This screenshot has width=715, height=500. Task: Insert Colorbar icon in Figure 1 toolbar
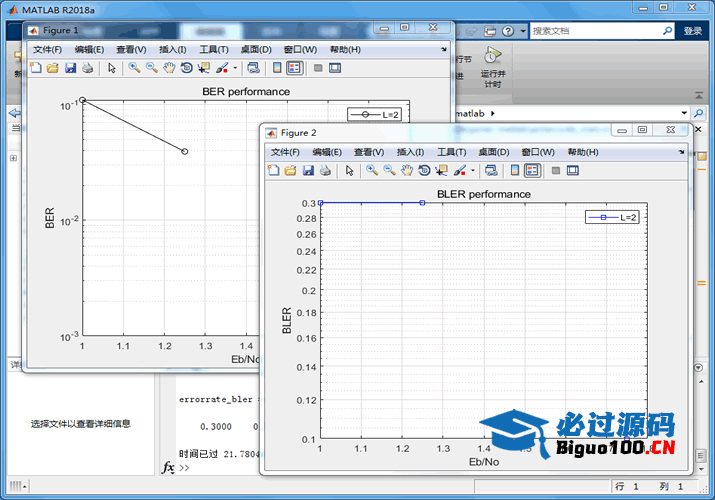point(277,68)
